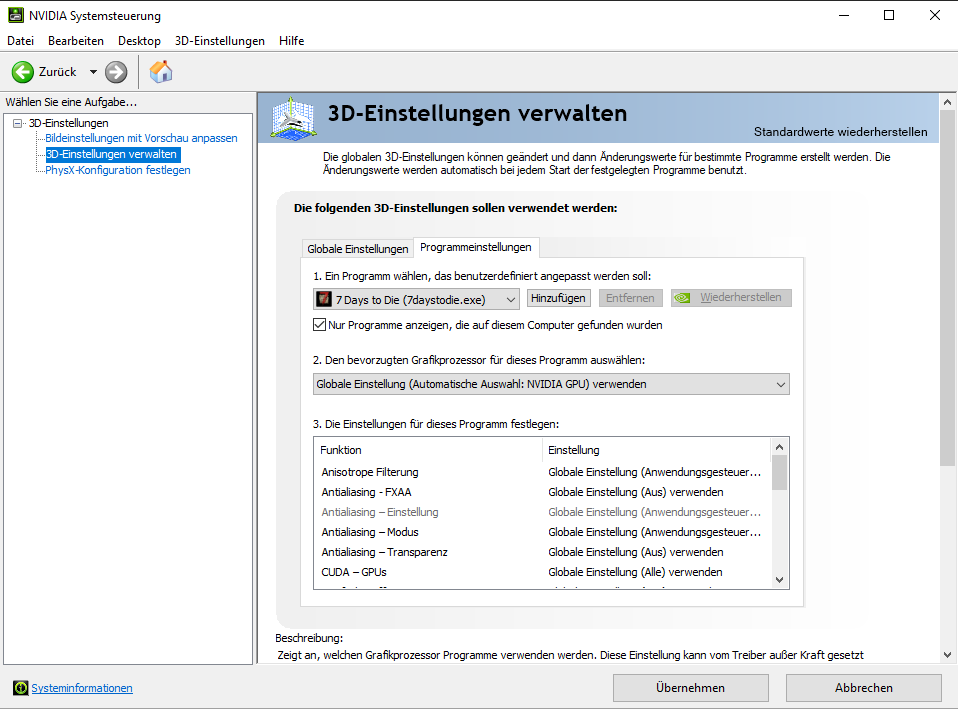
Task: Open the back history dropdown arrow
Action: click(93, 72)
